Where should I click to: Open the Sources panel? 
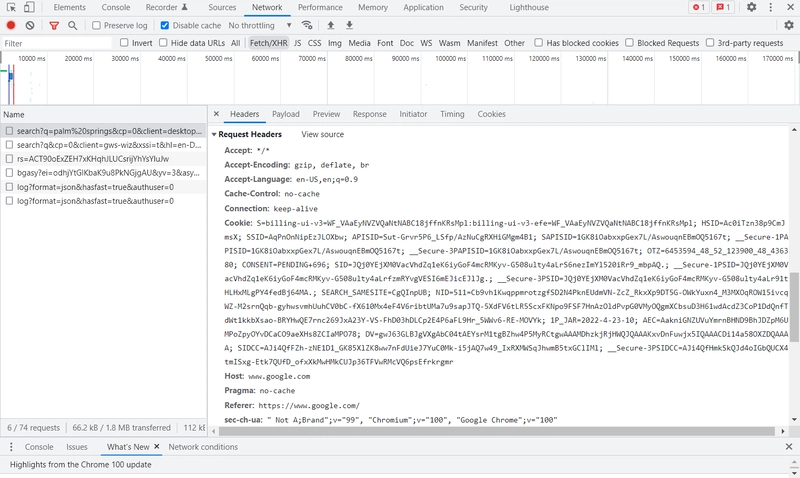(x=222, y=7)
